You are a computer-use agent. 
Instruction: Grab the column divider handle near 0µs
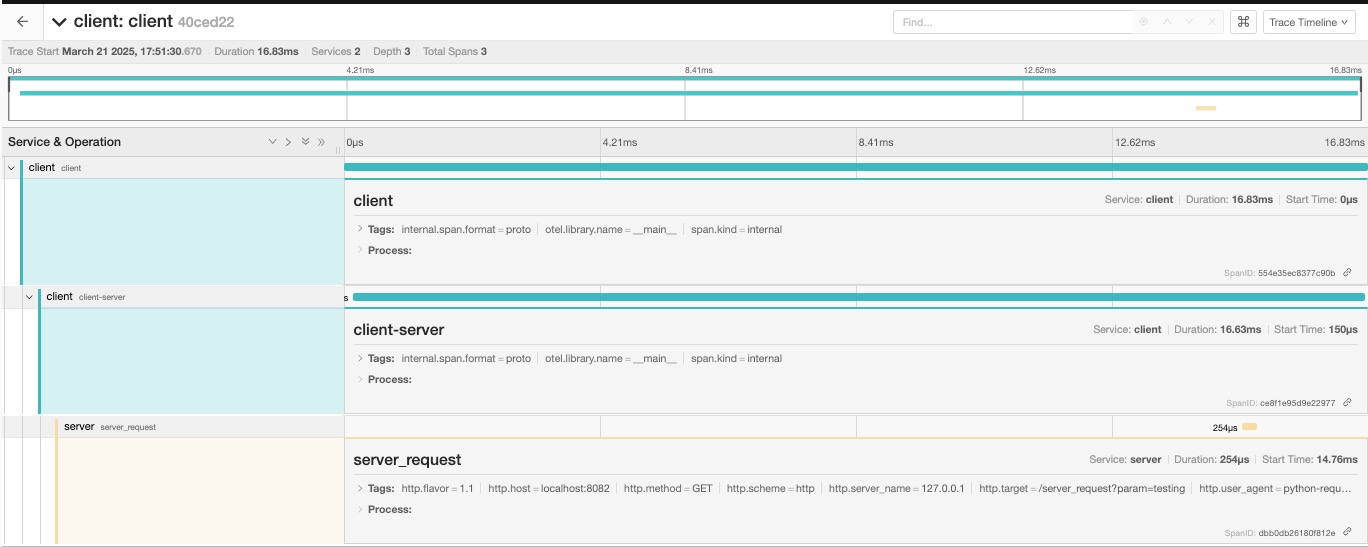[x=338, y=148]
